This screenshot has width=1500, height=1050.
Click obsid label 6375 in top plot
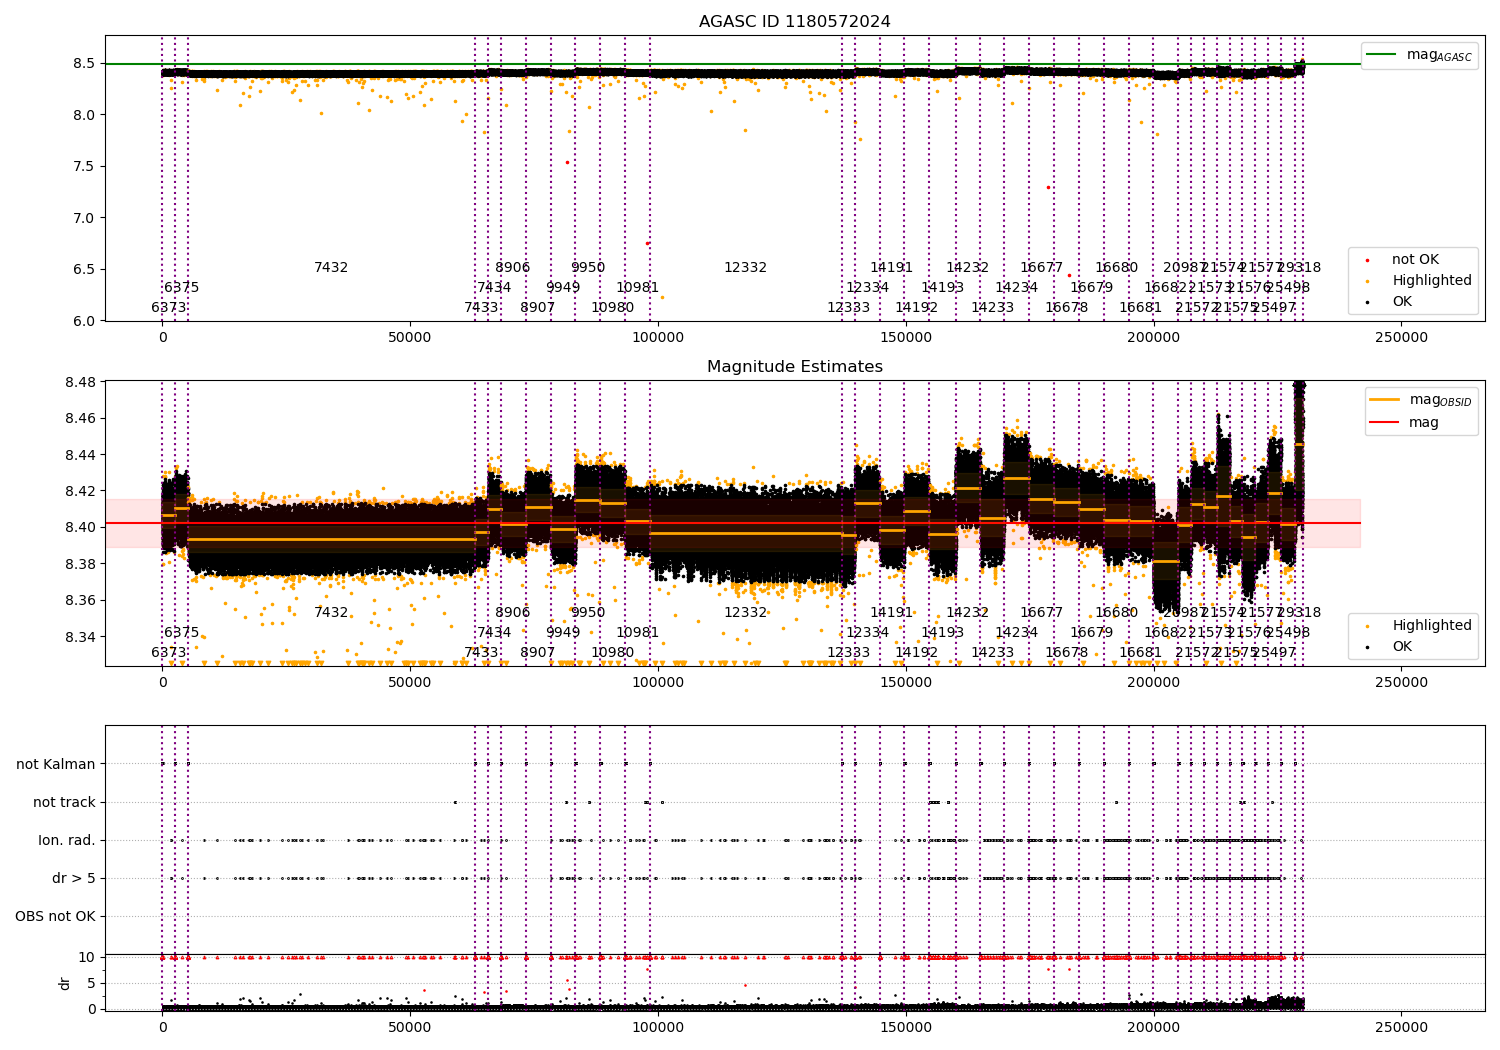[181, 288]
